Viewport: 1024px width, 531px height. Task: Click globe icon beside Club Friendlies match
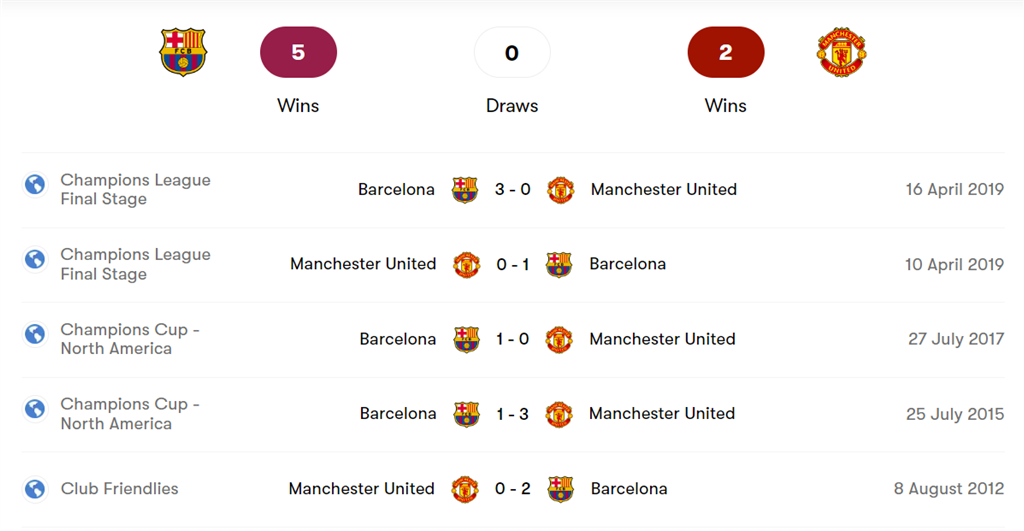pyautogui.click(x=35, y=489)
